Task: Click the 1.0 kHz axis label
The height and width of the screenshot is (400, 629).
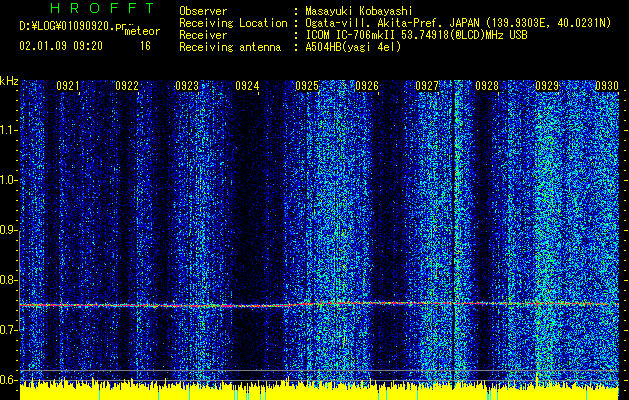Action: [x=8, y=181]
